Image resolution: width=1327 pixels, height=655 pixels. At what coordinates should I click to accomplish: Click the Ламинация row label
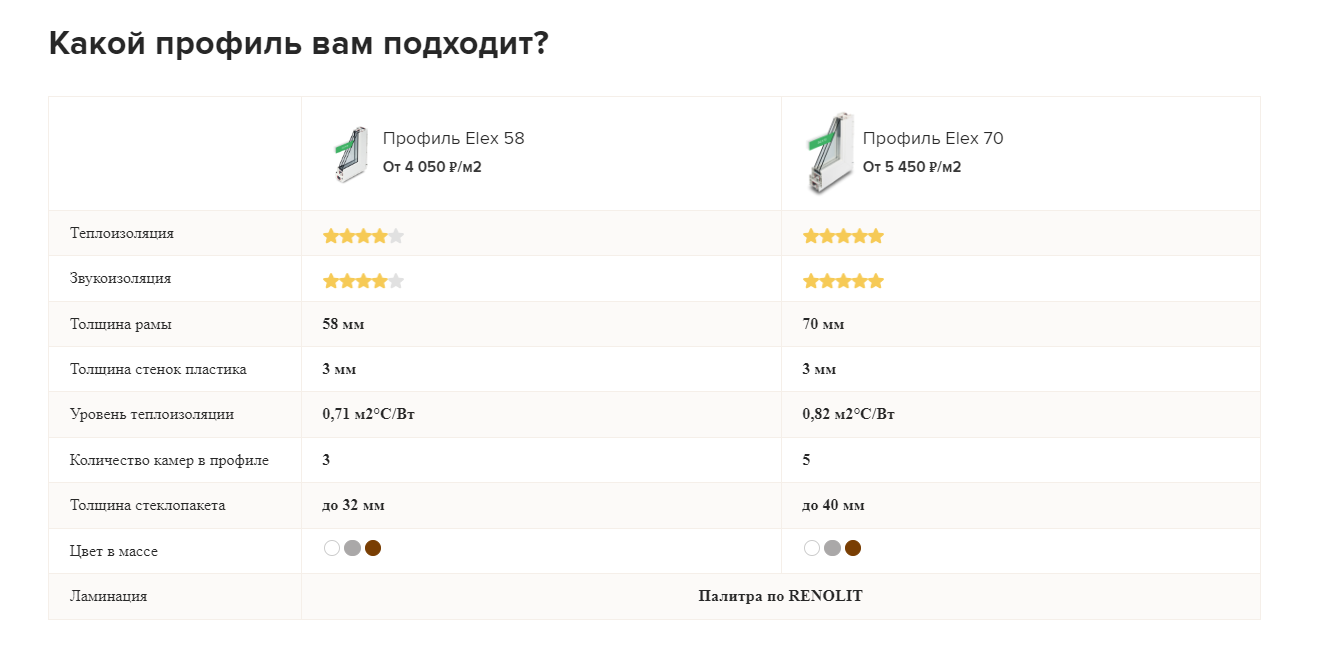[x=109, y=596]
